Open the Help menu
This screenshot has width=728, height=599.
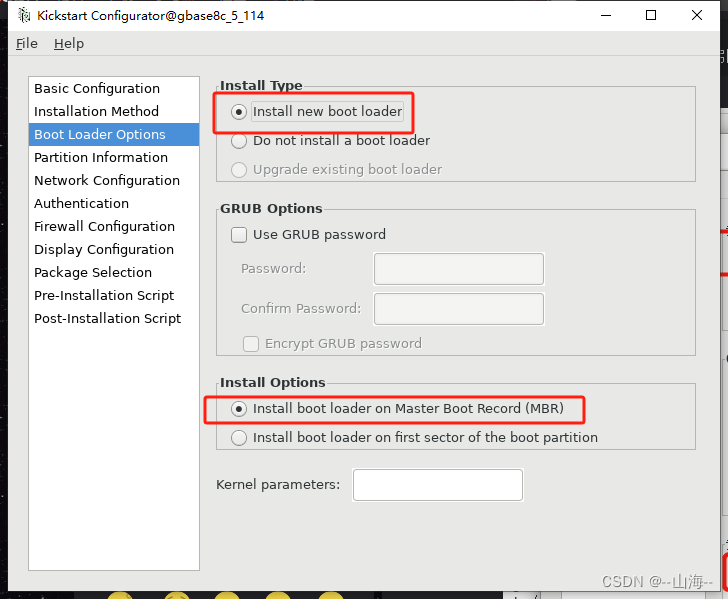pyautogui.click(x=69, y=44)
